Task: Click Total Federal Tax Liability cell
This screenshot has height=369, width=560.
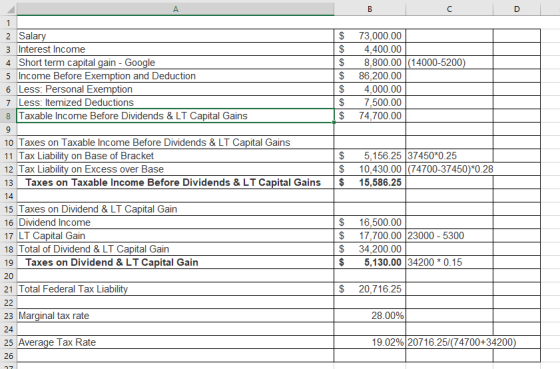Action: pyautogui.click(x=175, y=289)
